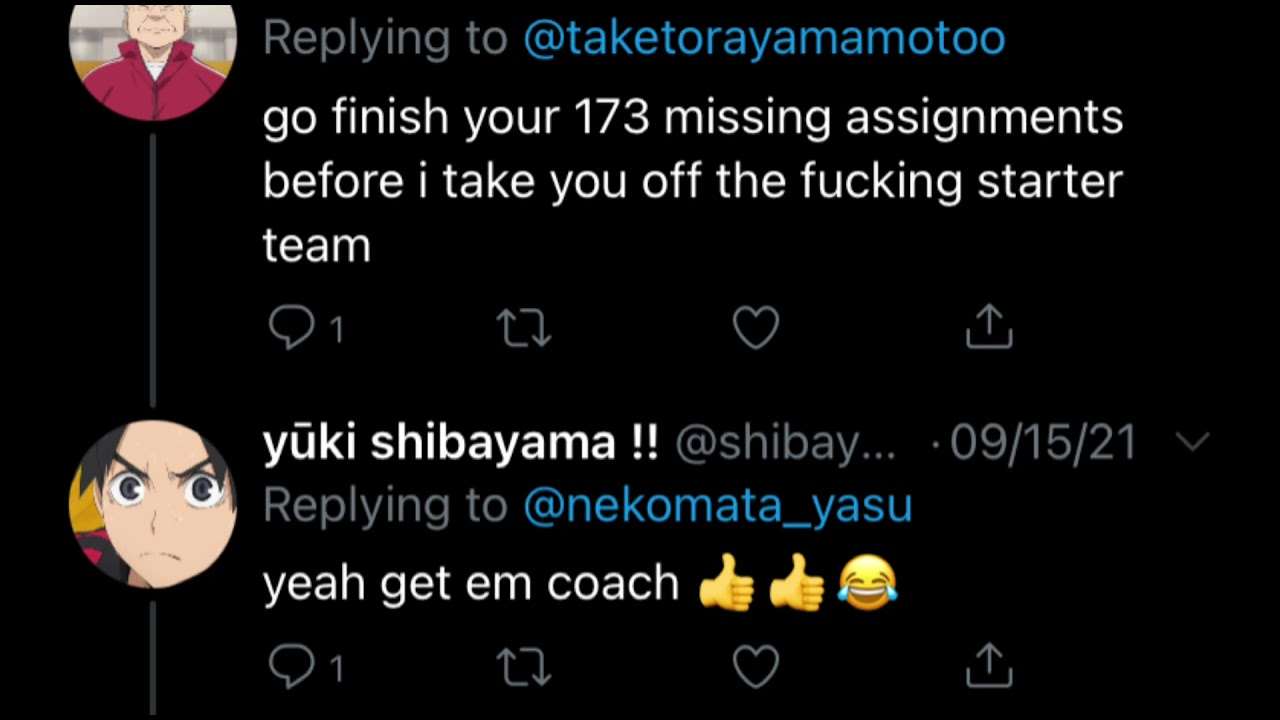
Task: Open yūki shibayama's avatar
Action: tap(152, 504)
